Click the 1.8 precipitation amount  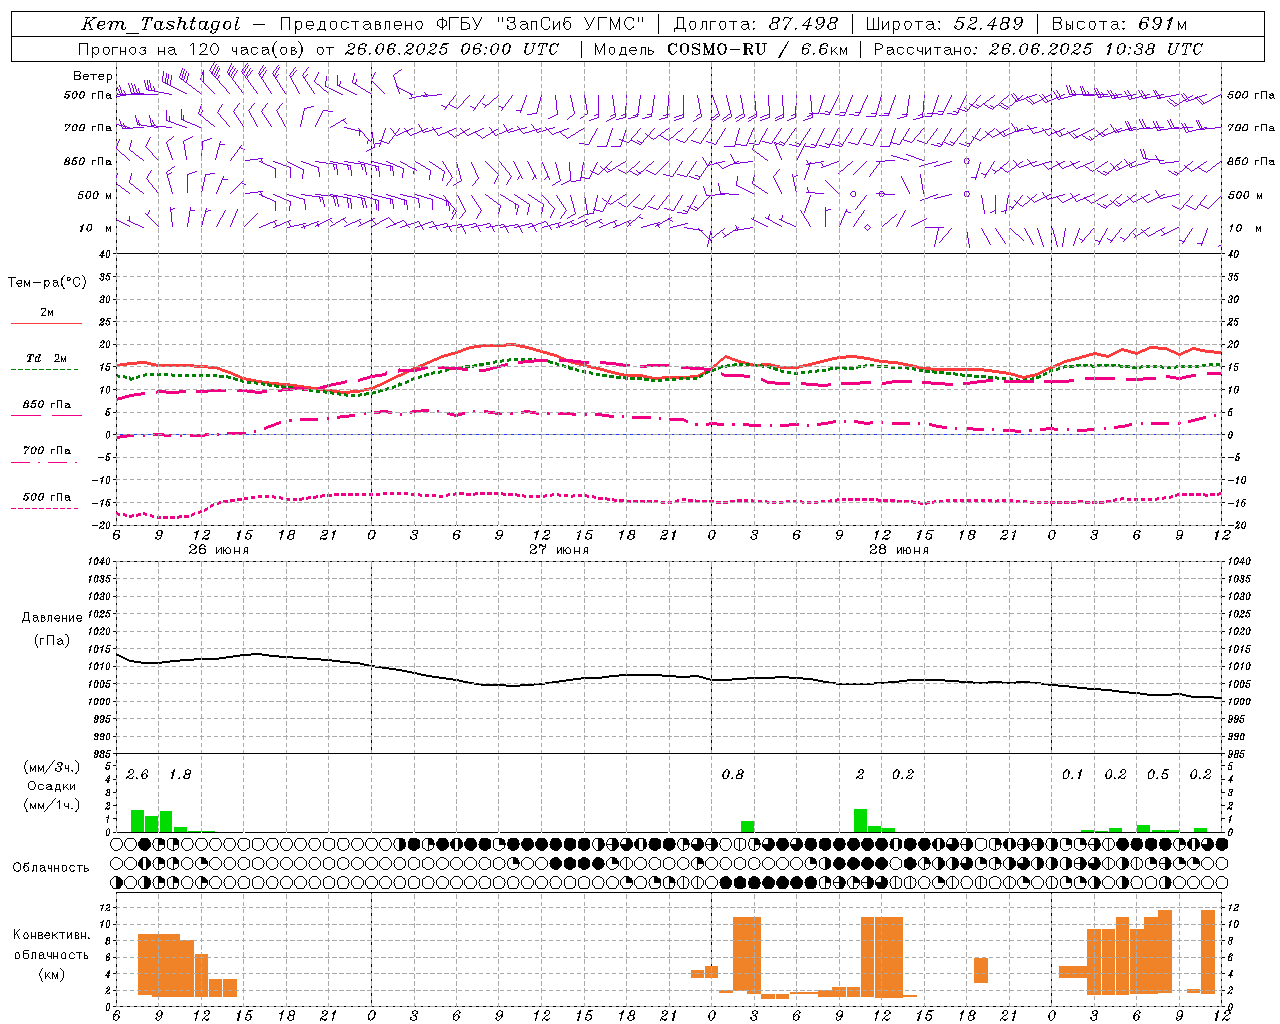click(180, 775)
